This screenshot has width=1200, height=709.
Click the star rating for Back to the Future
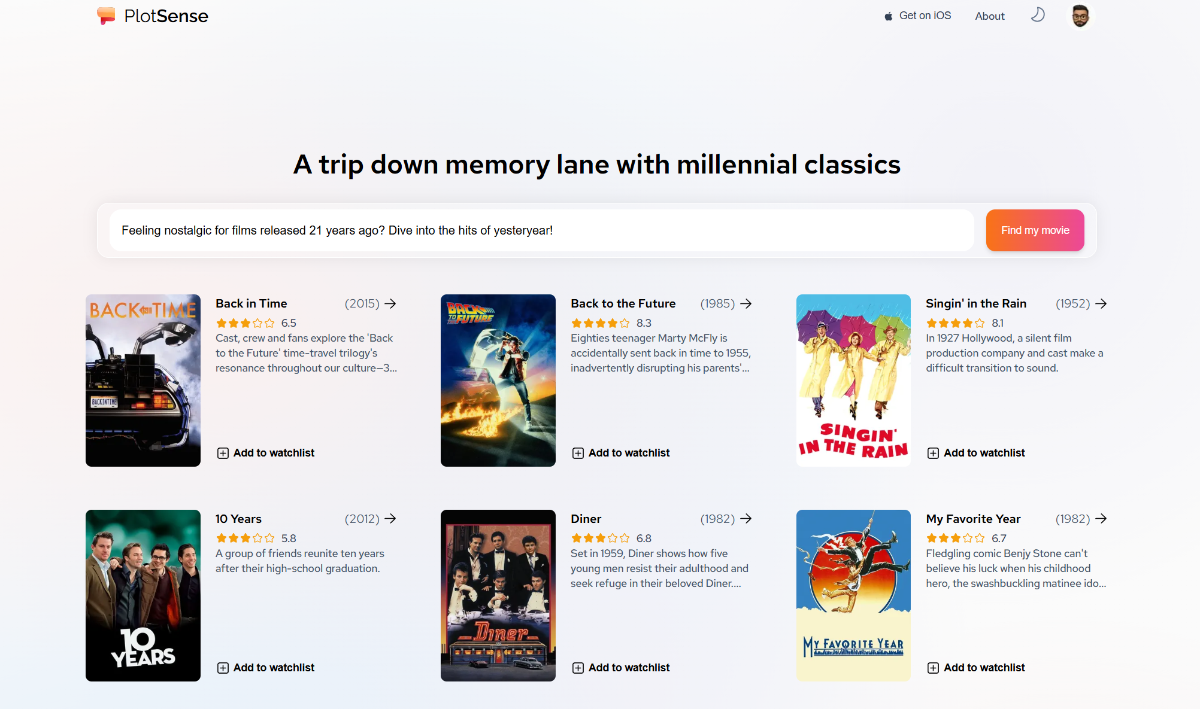tap(600, 323)
